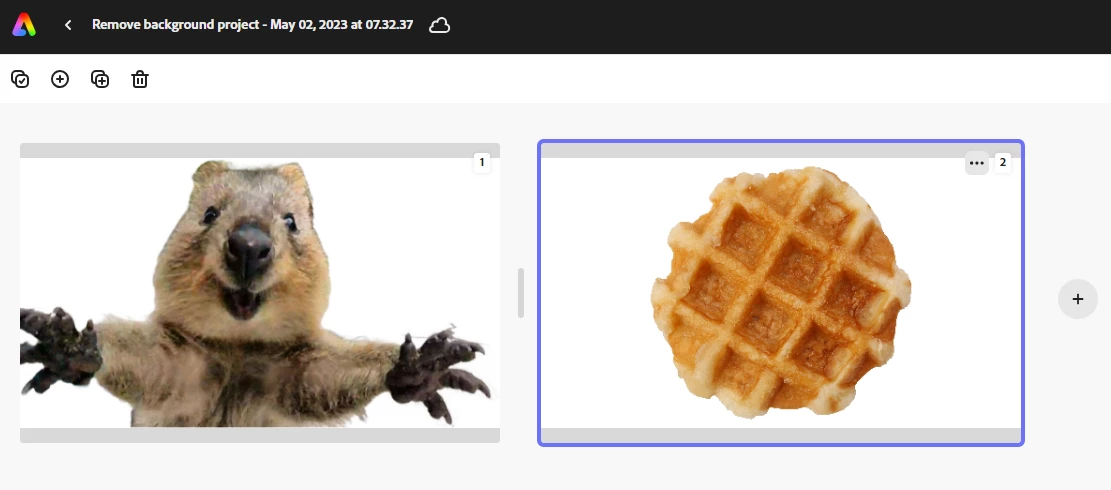Add a new page with circled plus icon
The width and height of the screenshot is (1111, 490).
point(60,79)
